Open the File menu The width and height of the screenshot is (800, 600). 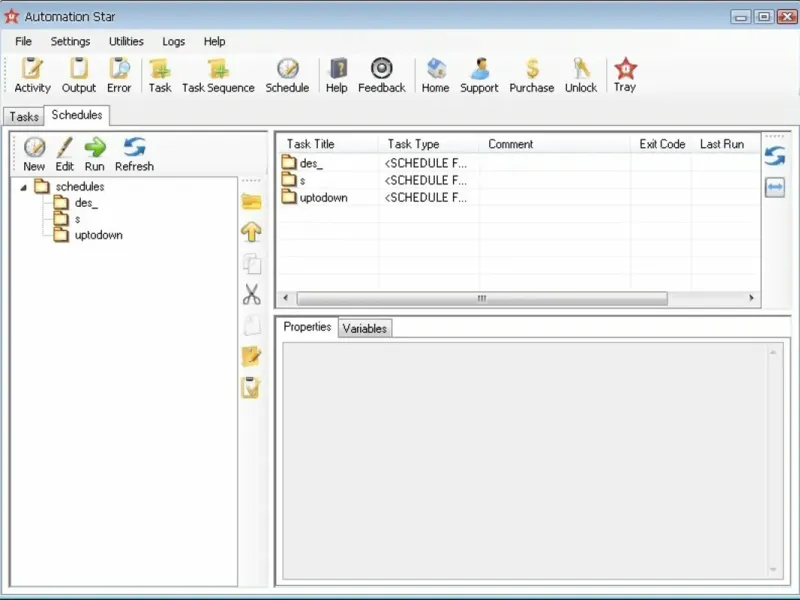click(23, 41)
